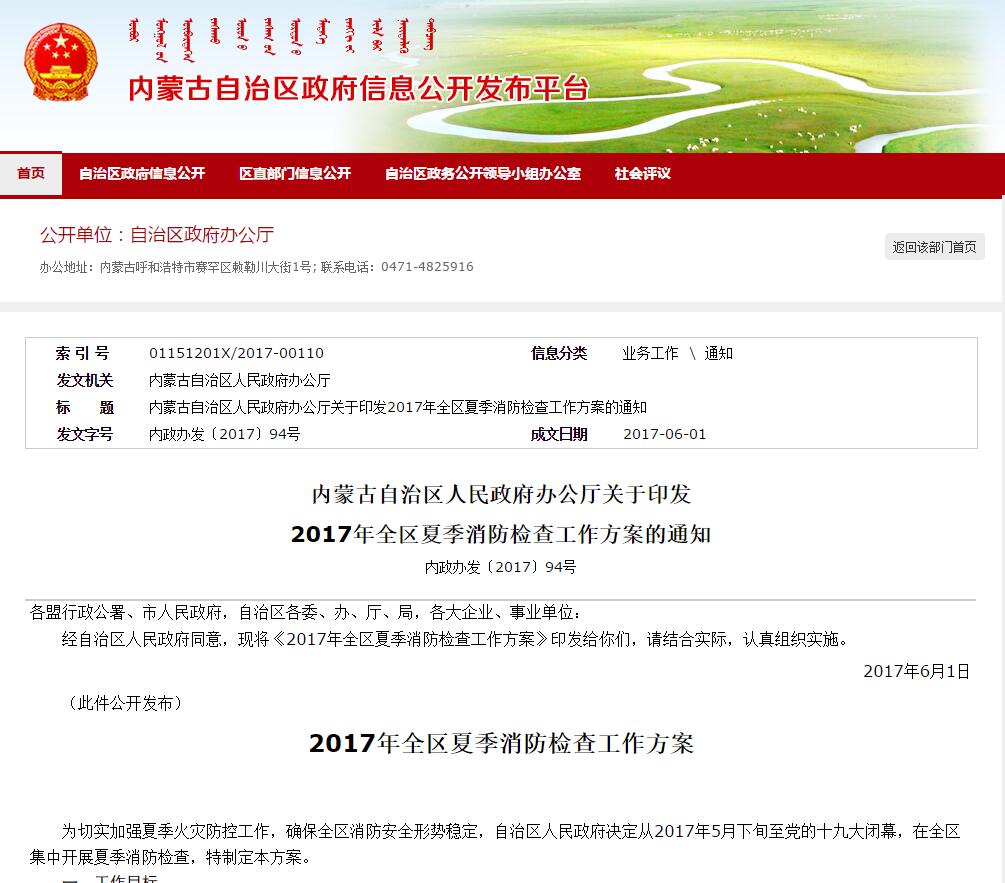Click the document title in the 标题 row
1005x883 pixels.
point(397,407)
